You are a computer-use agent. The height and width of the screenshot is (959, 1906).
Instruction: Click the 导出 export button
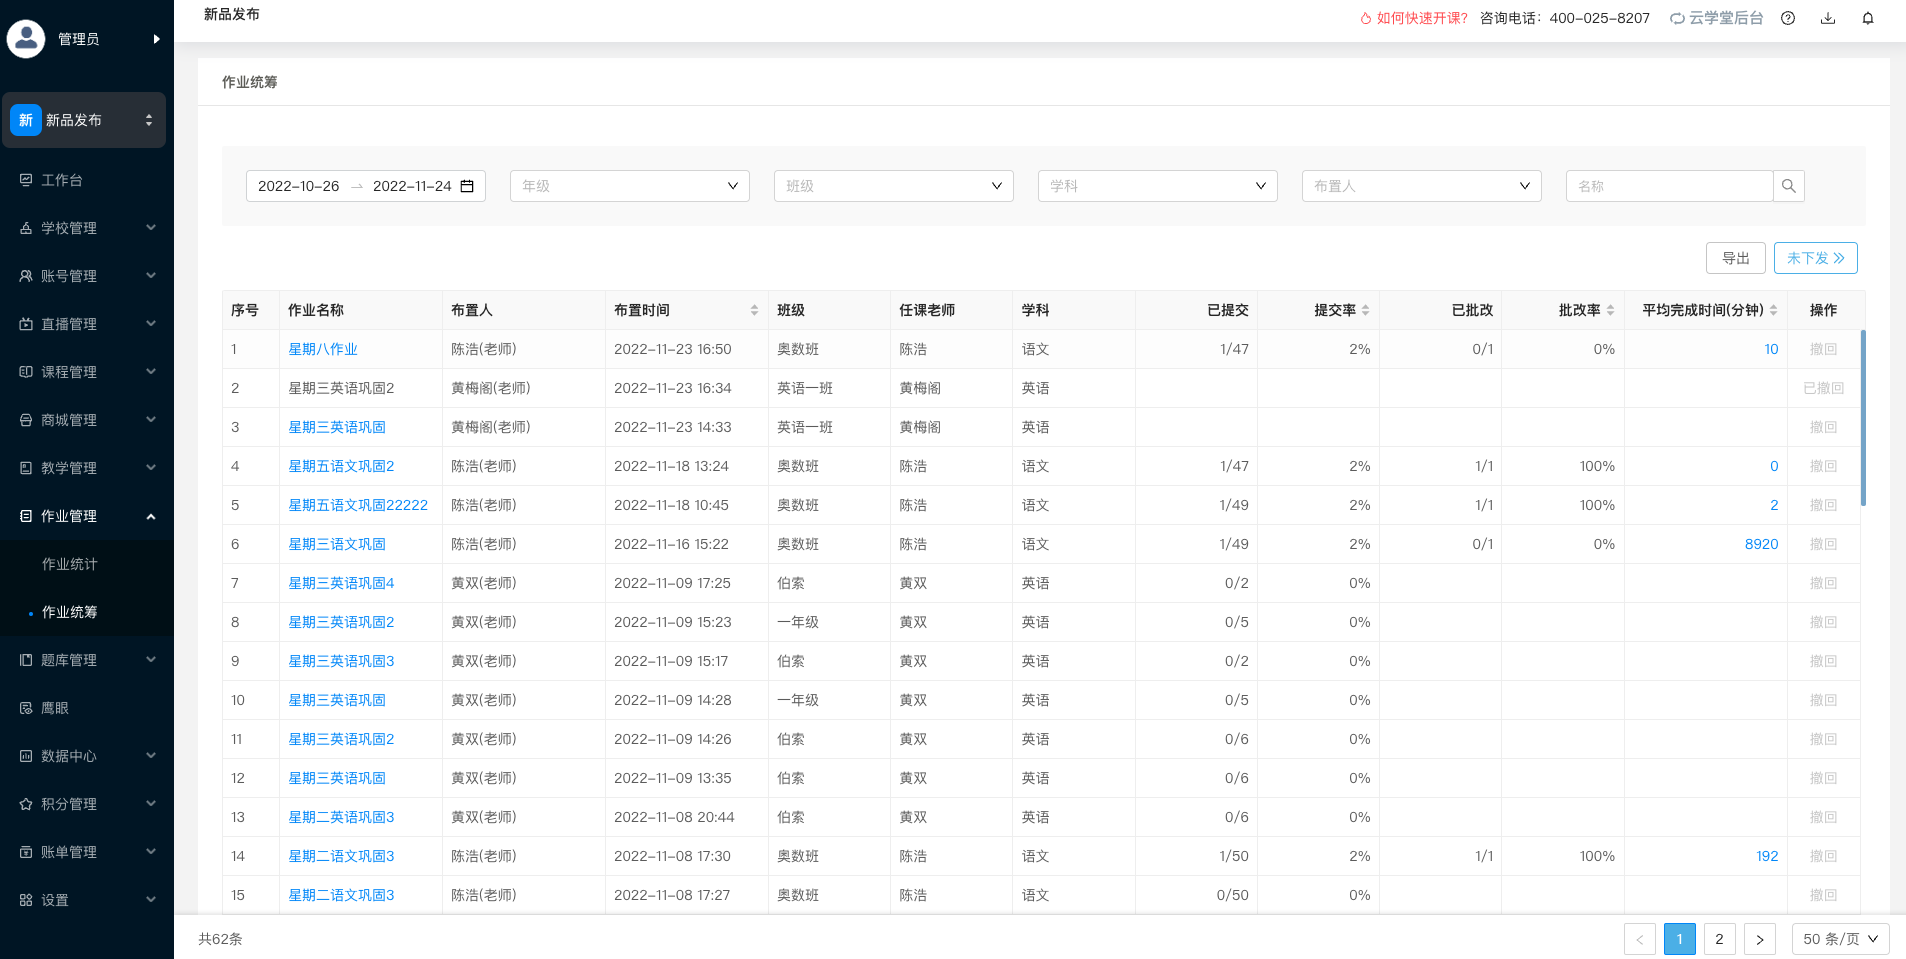tap(1735, 258)
